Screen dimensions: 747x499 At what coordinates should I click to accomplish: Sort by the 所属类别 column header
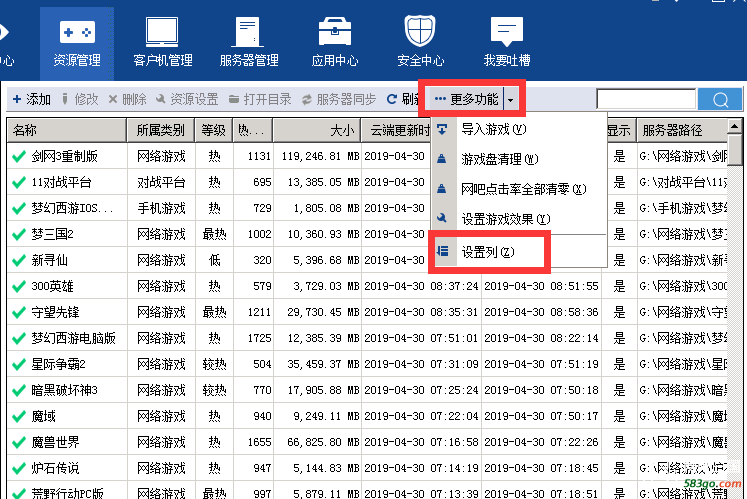[x=161, y=130]
